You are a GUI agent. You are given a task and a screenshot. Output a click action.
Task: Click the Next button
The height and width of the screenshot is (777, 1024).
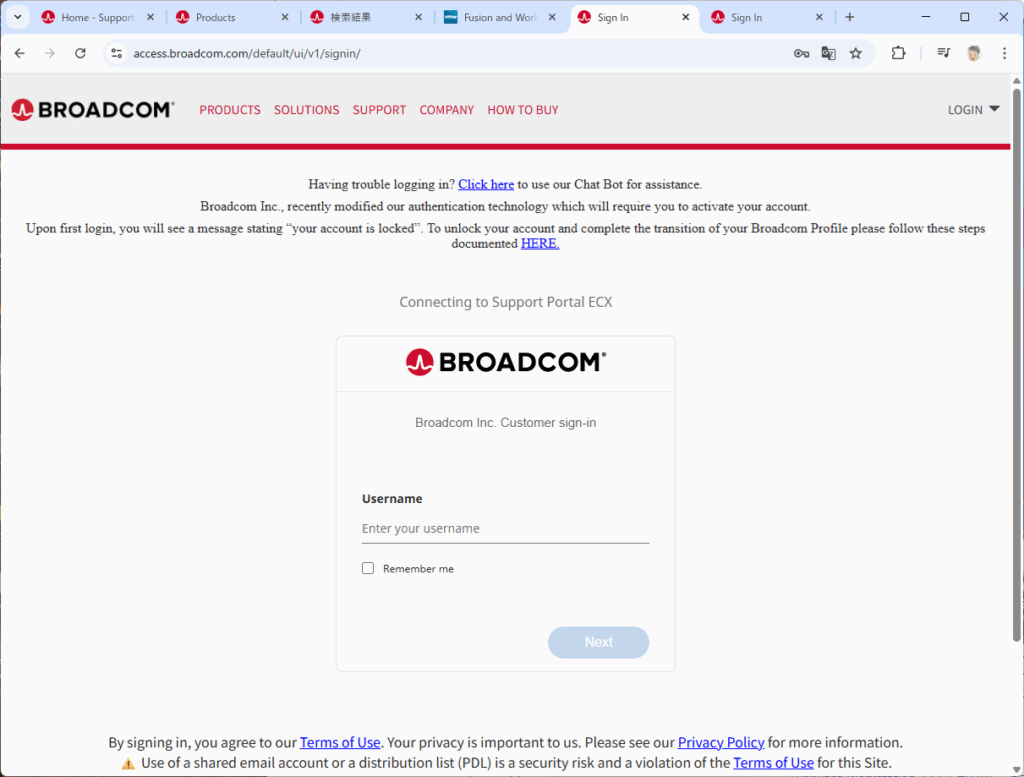pyautogui.click(x=598, y=642)
